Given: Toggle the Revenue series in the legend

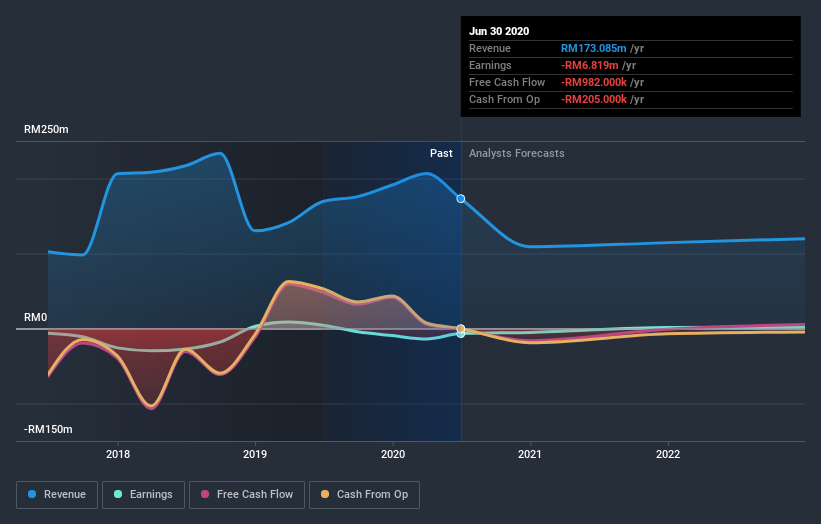Looking at the screenshot, I should pos(57,495).
